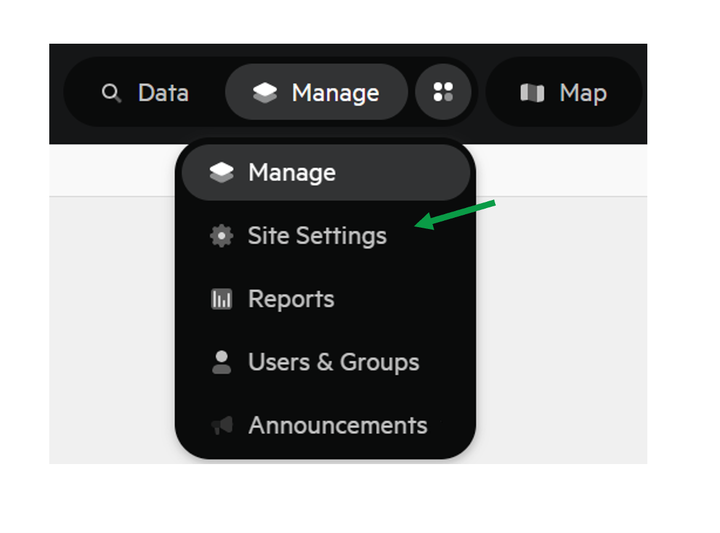Click the folded map icon

532,93
